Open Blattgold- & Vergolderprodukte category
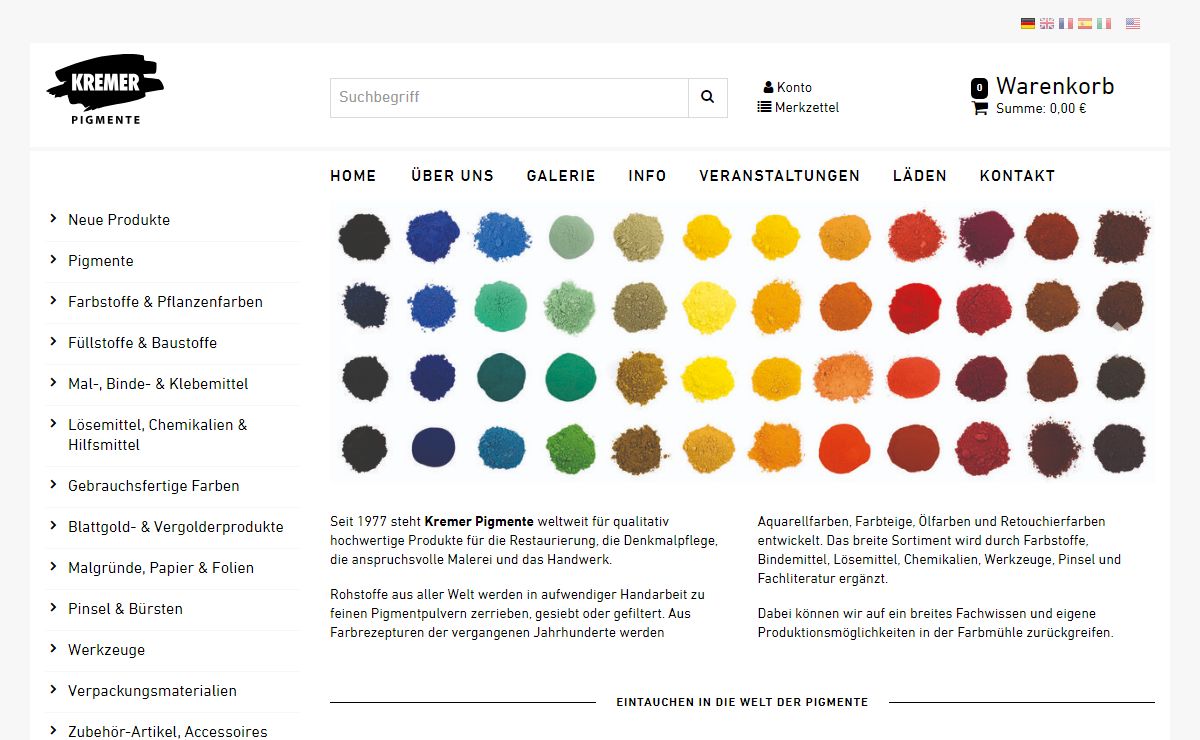The width and height of the screenshot is (1200, 740). pos(175,527)
